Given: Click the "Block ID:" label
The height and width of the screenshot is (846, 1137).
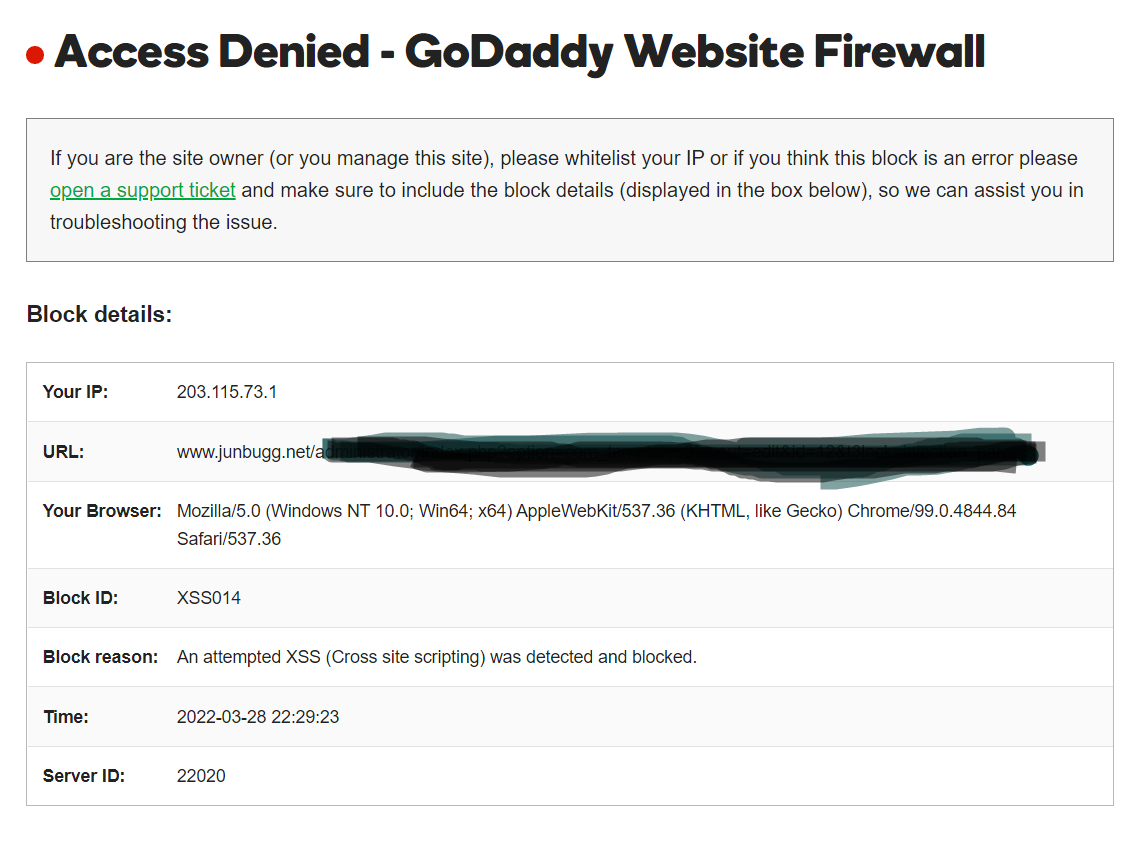Looking at the screenshot, I should [x=80, y=598].
